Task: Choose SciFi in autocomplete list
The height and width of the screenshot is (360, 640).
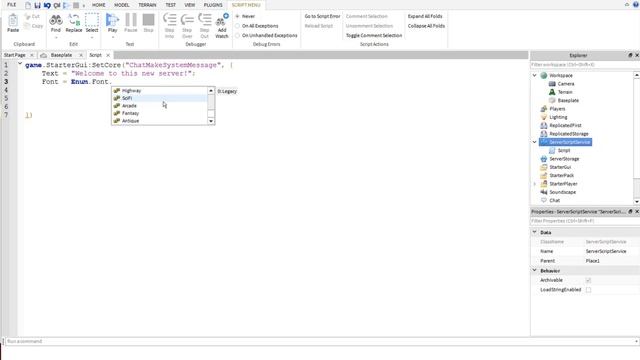Action: click(x=160, y=98)
